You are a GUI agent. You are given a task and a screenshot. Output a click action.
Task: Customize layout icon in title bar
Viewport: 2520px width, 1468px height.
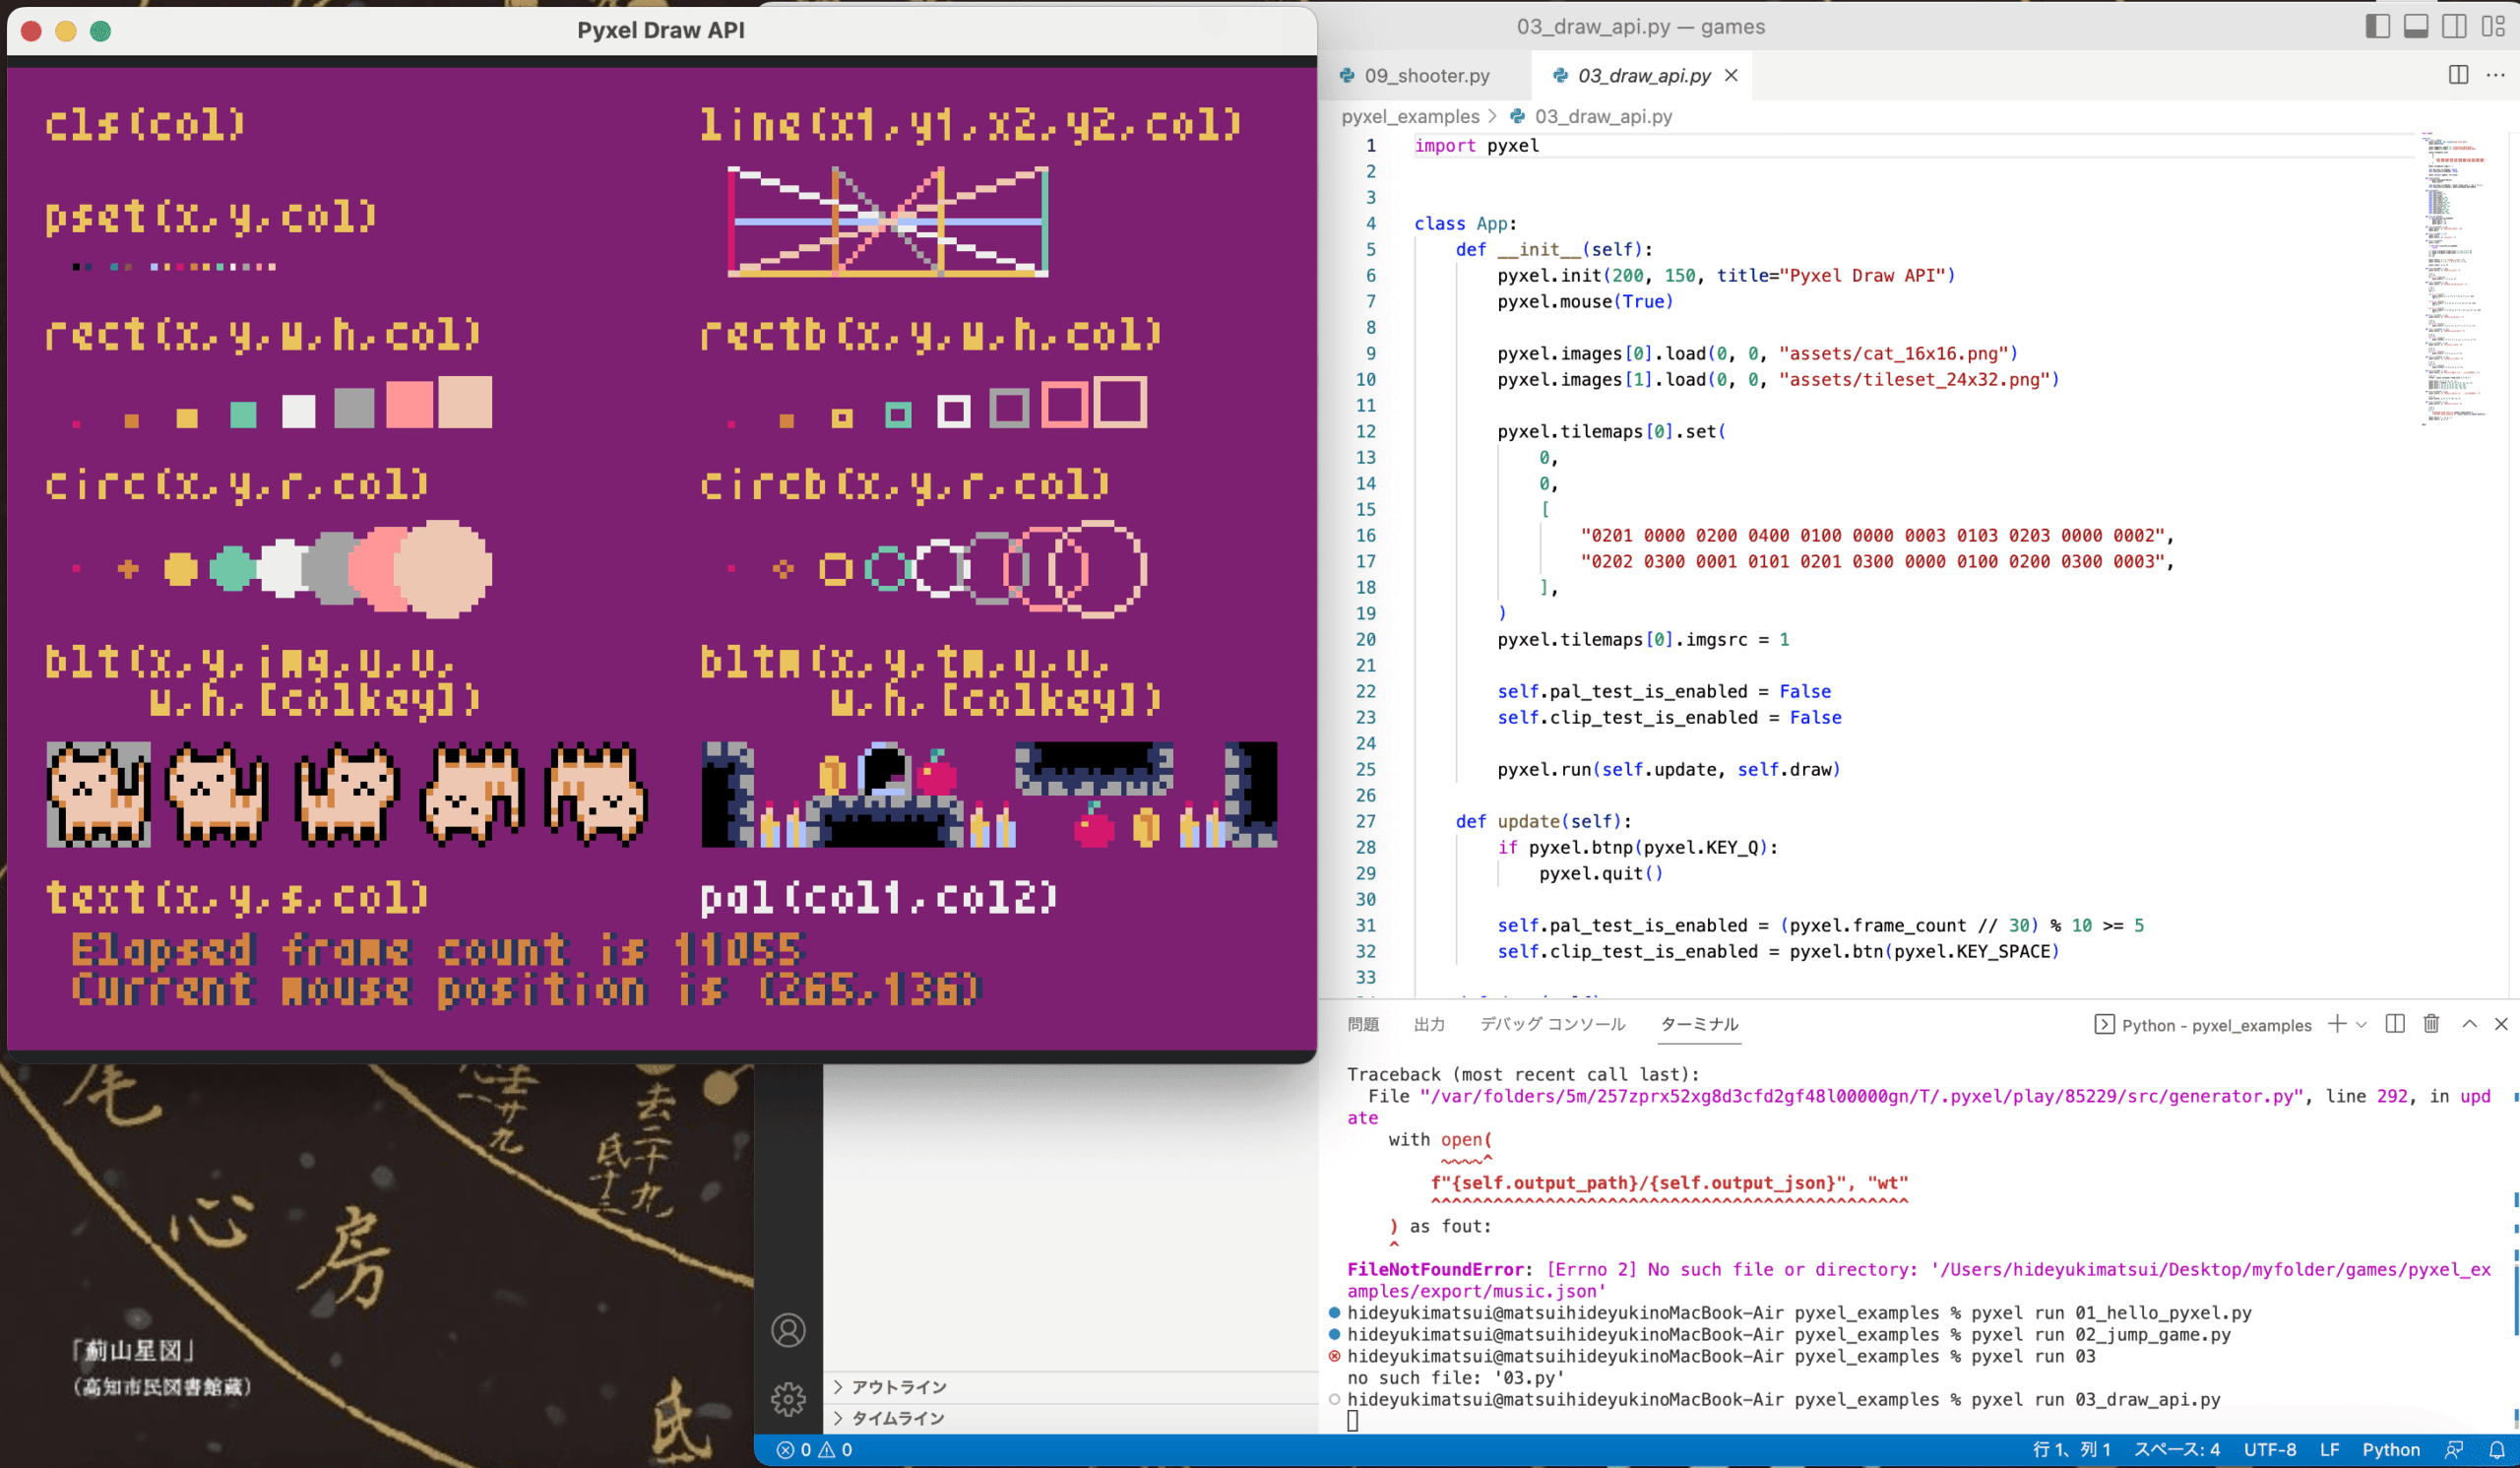(2493, 27)
